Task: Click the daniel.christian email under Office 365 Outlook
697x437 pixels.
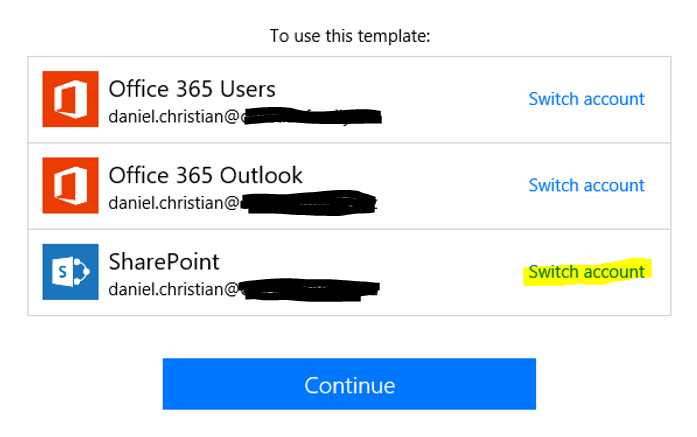Action: coord(243,203)
